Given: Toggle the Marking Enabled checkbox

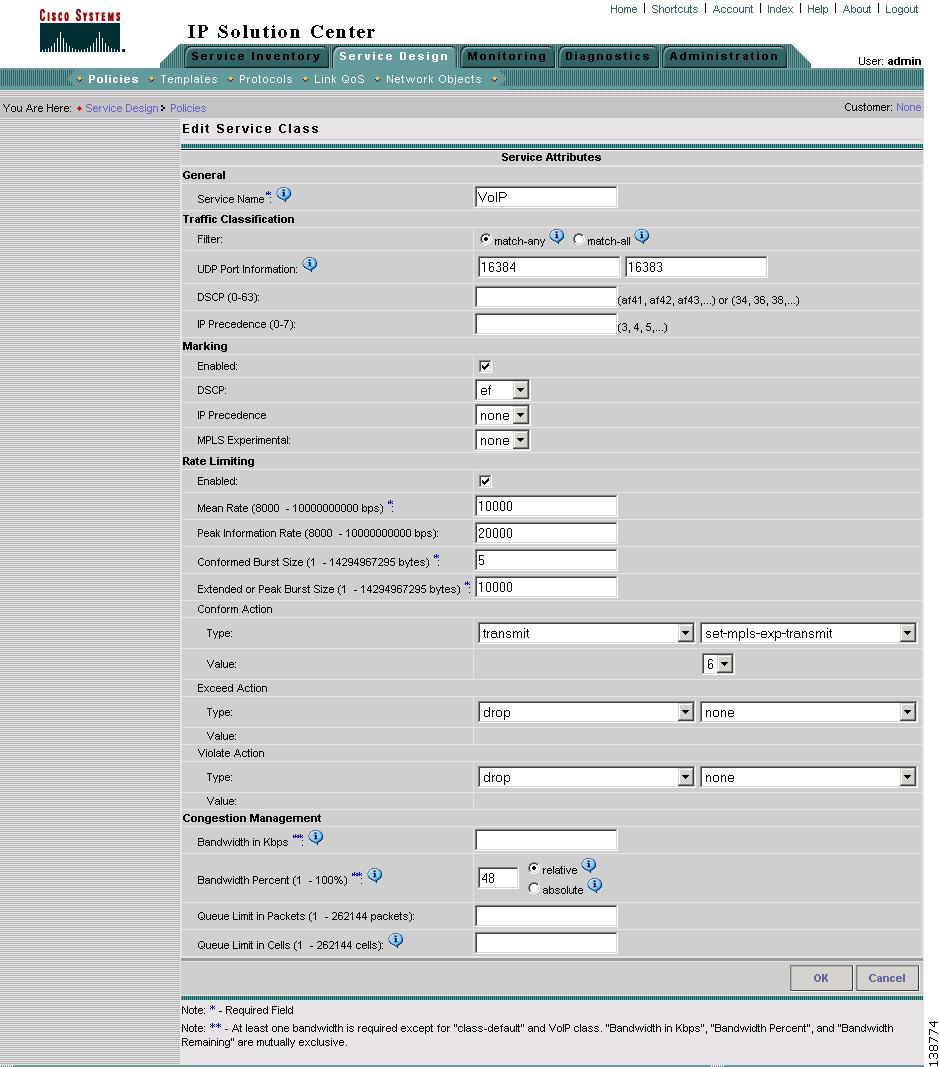Looking at the screenshot, I should pos(485,366).
